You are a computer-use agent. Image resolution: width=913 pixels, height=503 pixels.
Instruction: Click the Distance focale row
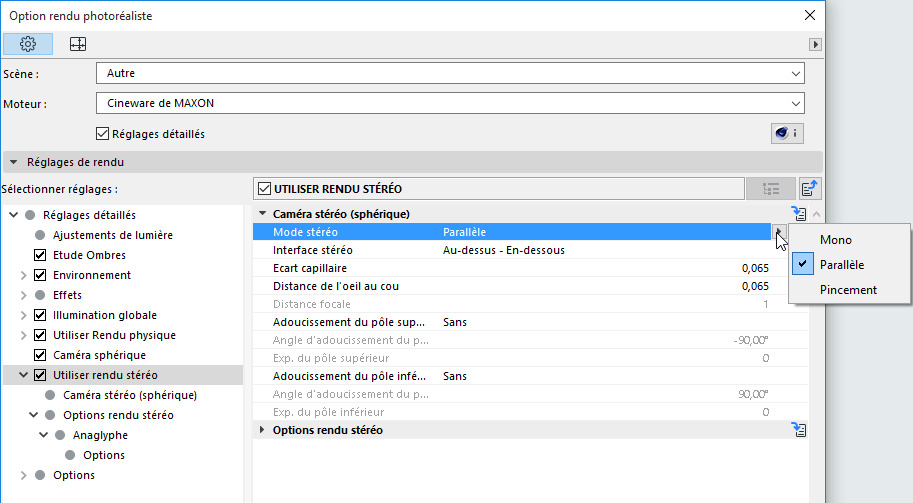click(x=530, y=304)
